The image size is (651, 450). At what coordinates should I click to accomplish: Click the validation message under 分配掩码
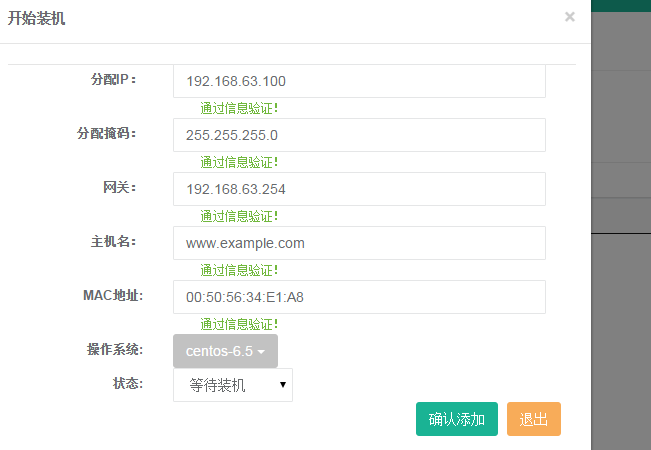click(239, 162)
